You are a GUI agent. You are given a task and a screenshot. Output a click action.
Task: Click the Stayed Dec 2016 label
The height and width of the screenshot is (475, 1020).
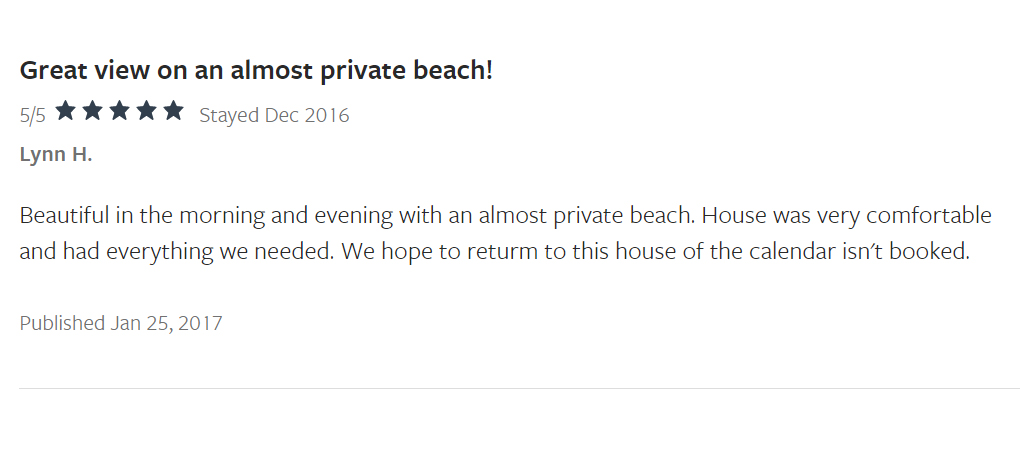coord(274,115)
